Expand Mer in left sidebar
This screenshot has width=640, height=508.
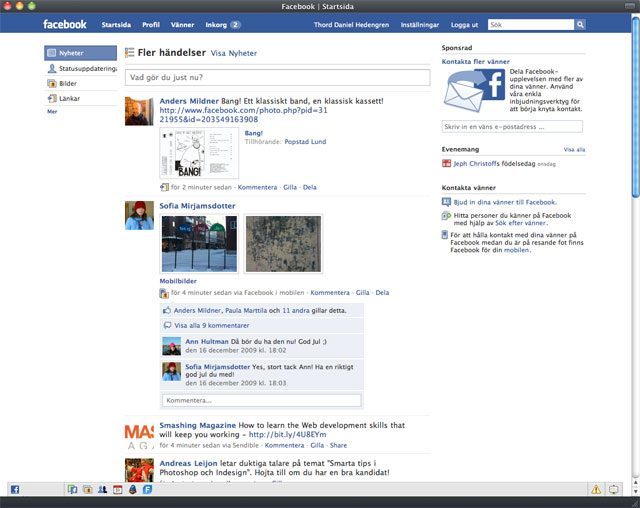click(52, 111)
